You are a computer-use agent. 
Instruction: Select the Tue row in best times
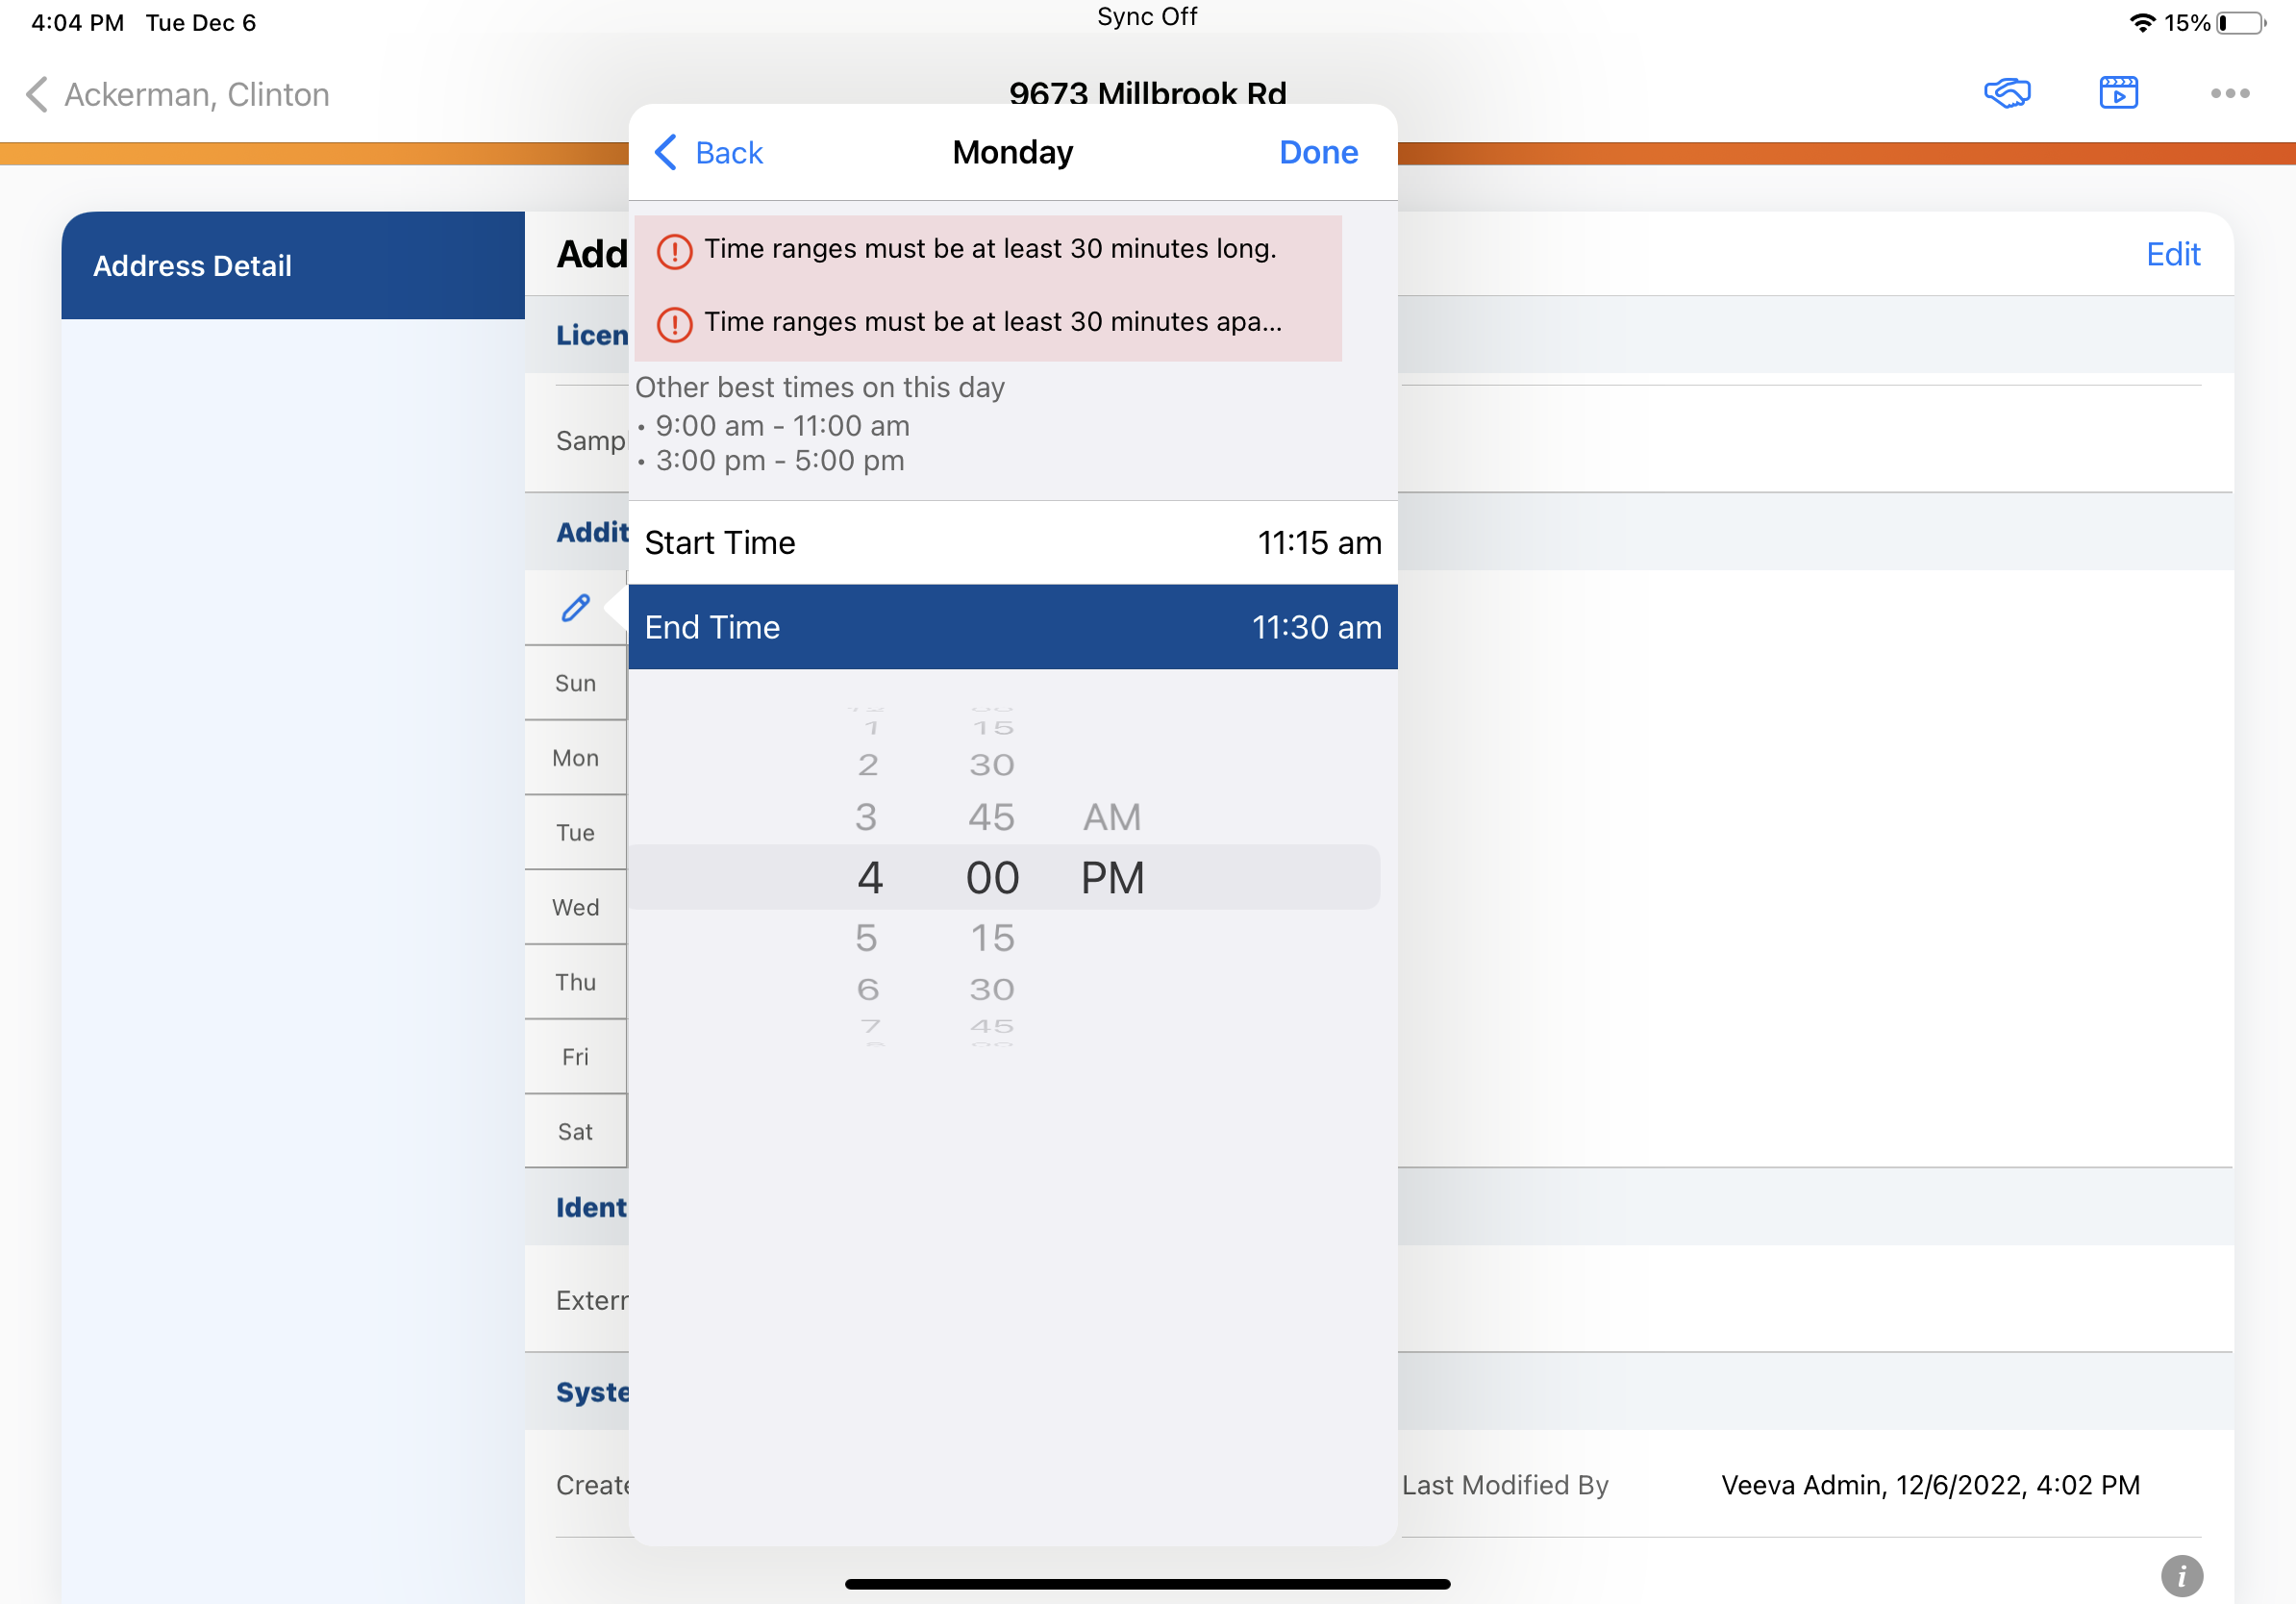pos(575,833)
